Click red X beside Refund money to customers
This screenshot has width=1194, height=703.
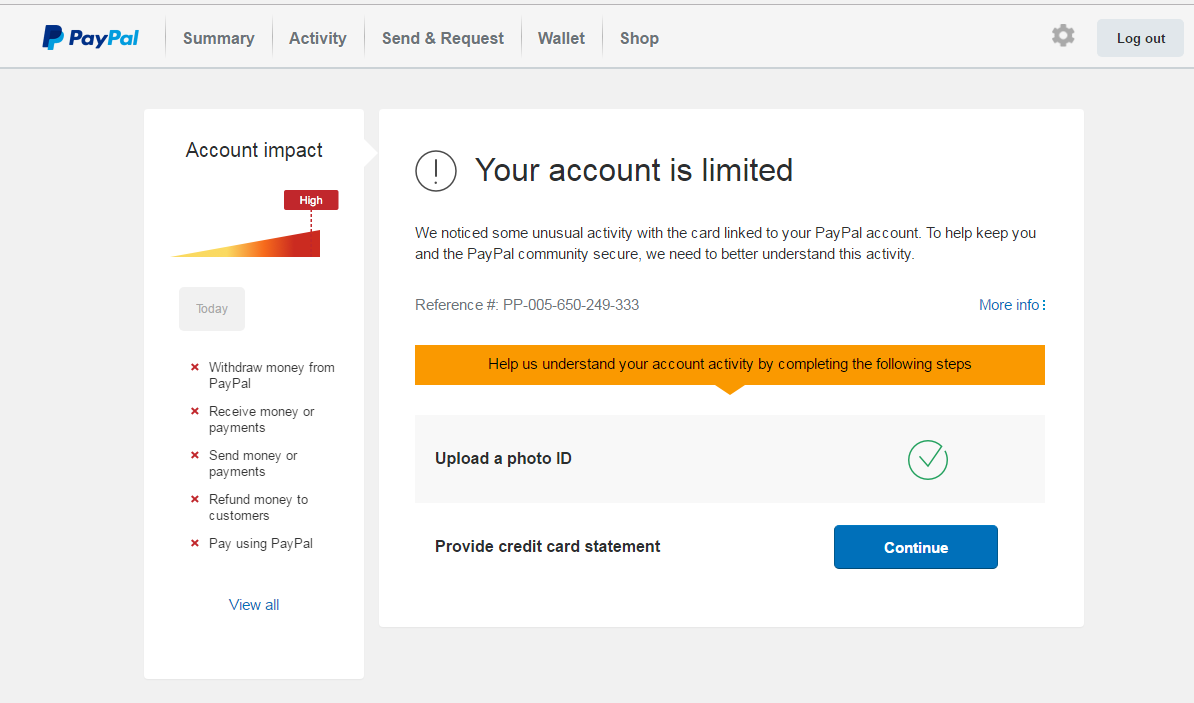point(195,500)
